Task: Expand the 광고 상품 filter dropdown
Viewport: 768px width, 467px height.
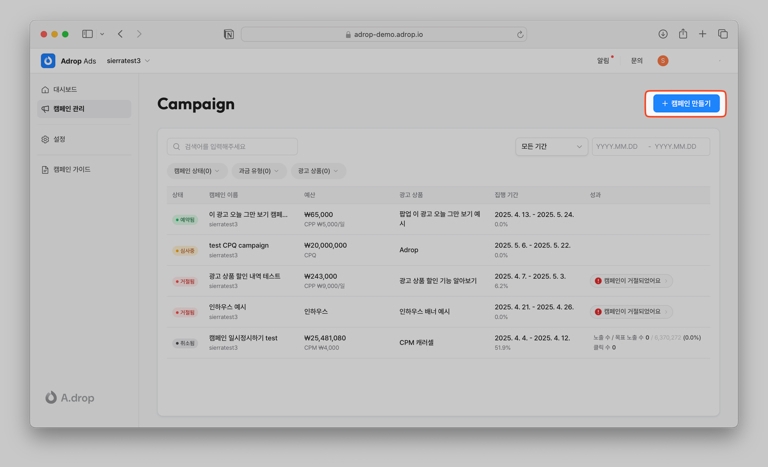Action: point(318,171)
